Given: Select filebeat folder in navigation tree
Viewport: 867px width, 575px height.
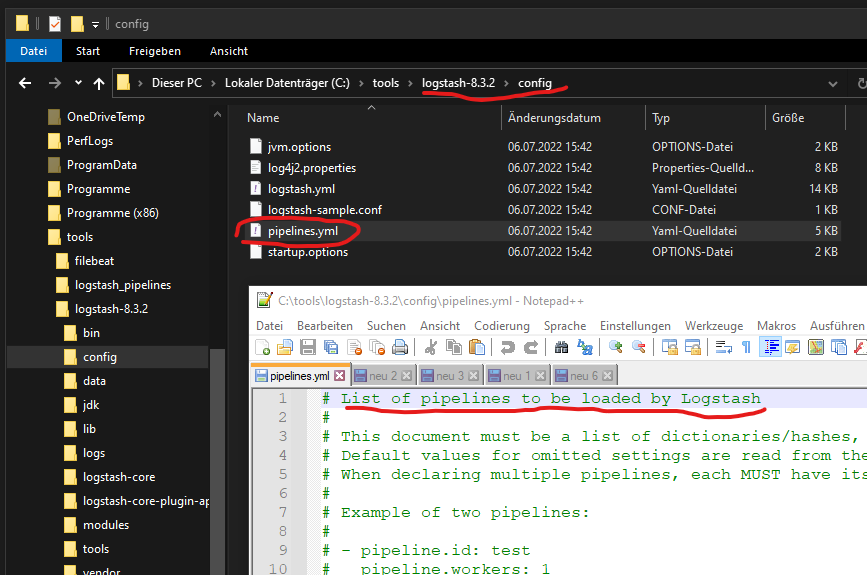Looking at the screenshot, I should point(94,261).
